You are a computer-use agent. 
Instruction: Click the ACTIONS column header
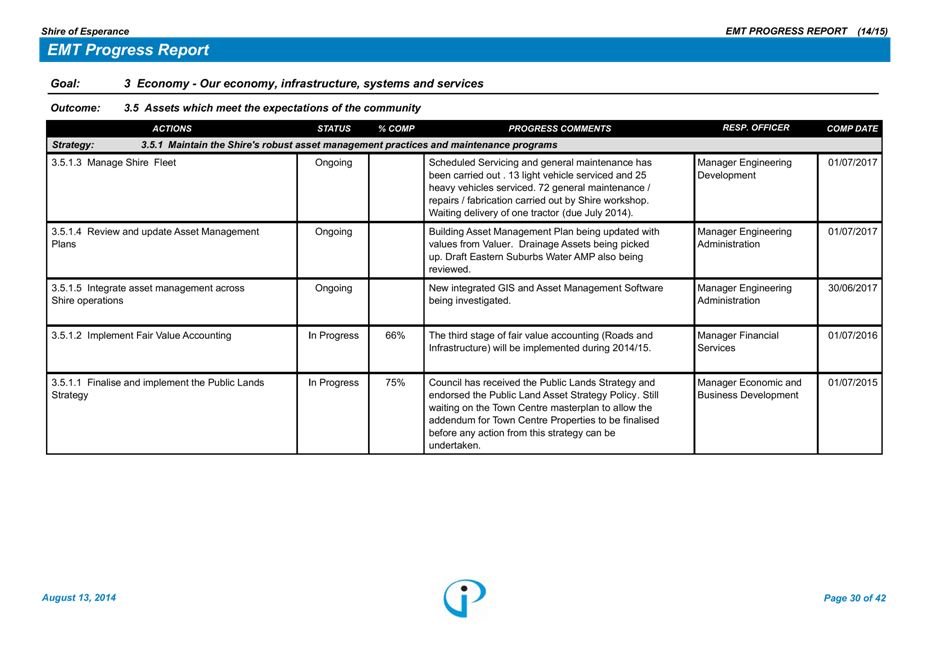172,128
